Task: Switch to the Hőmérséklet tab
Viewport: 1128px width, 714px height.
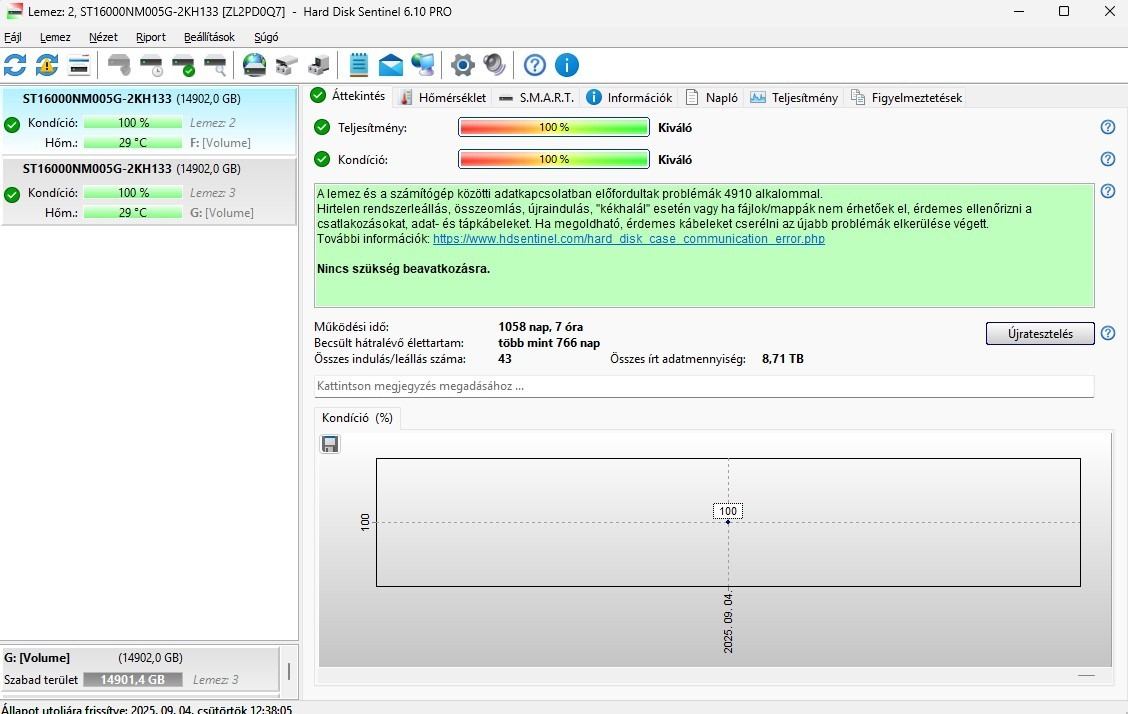Action: (x=443, y=97)
